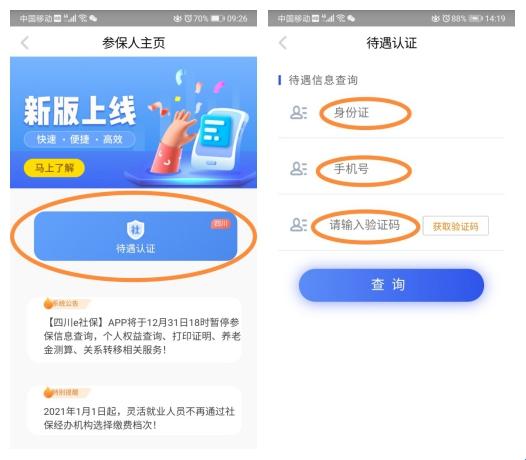Tap the flame icon on 系统公告
526x460 pixels.
tap(48, 303)
